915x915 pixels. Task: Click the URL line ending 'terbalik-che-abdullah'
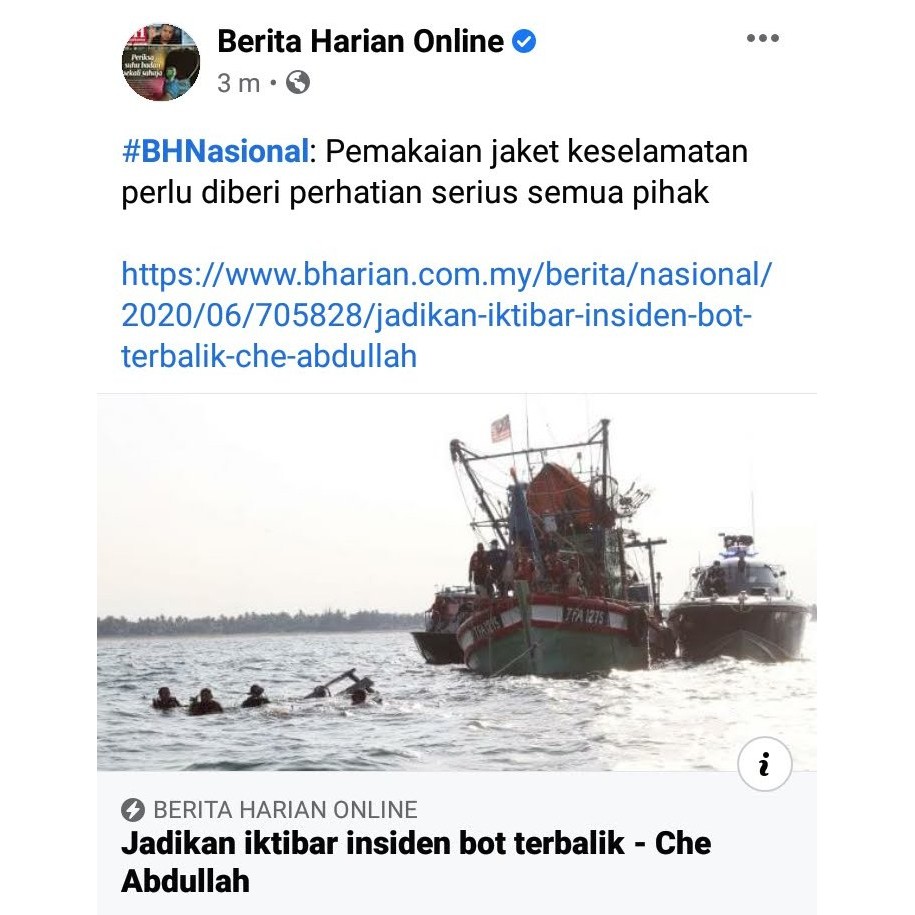point(269,357)
